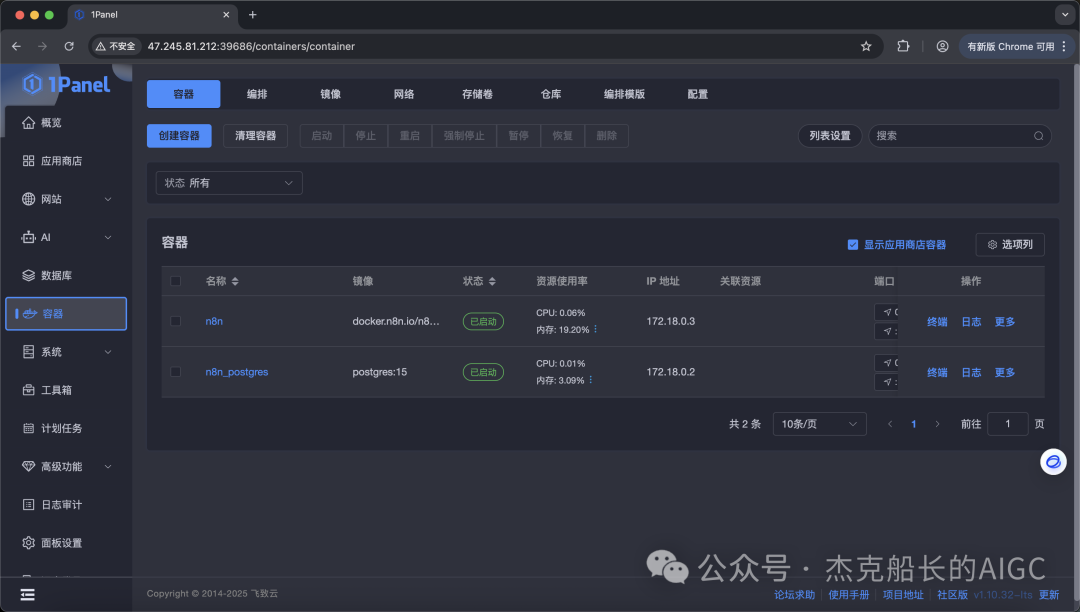Focus the 搜索 search field

pos(959,136)
